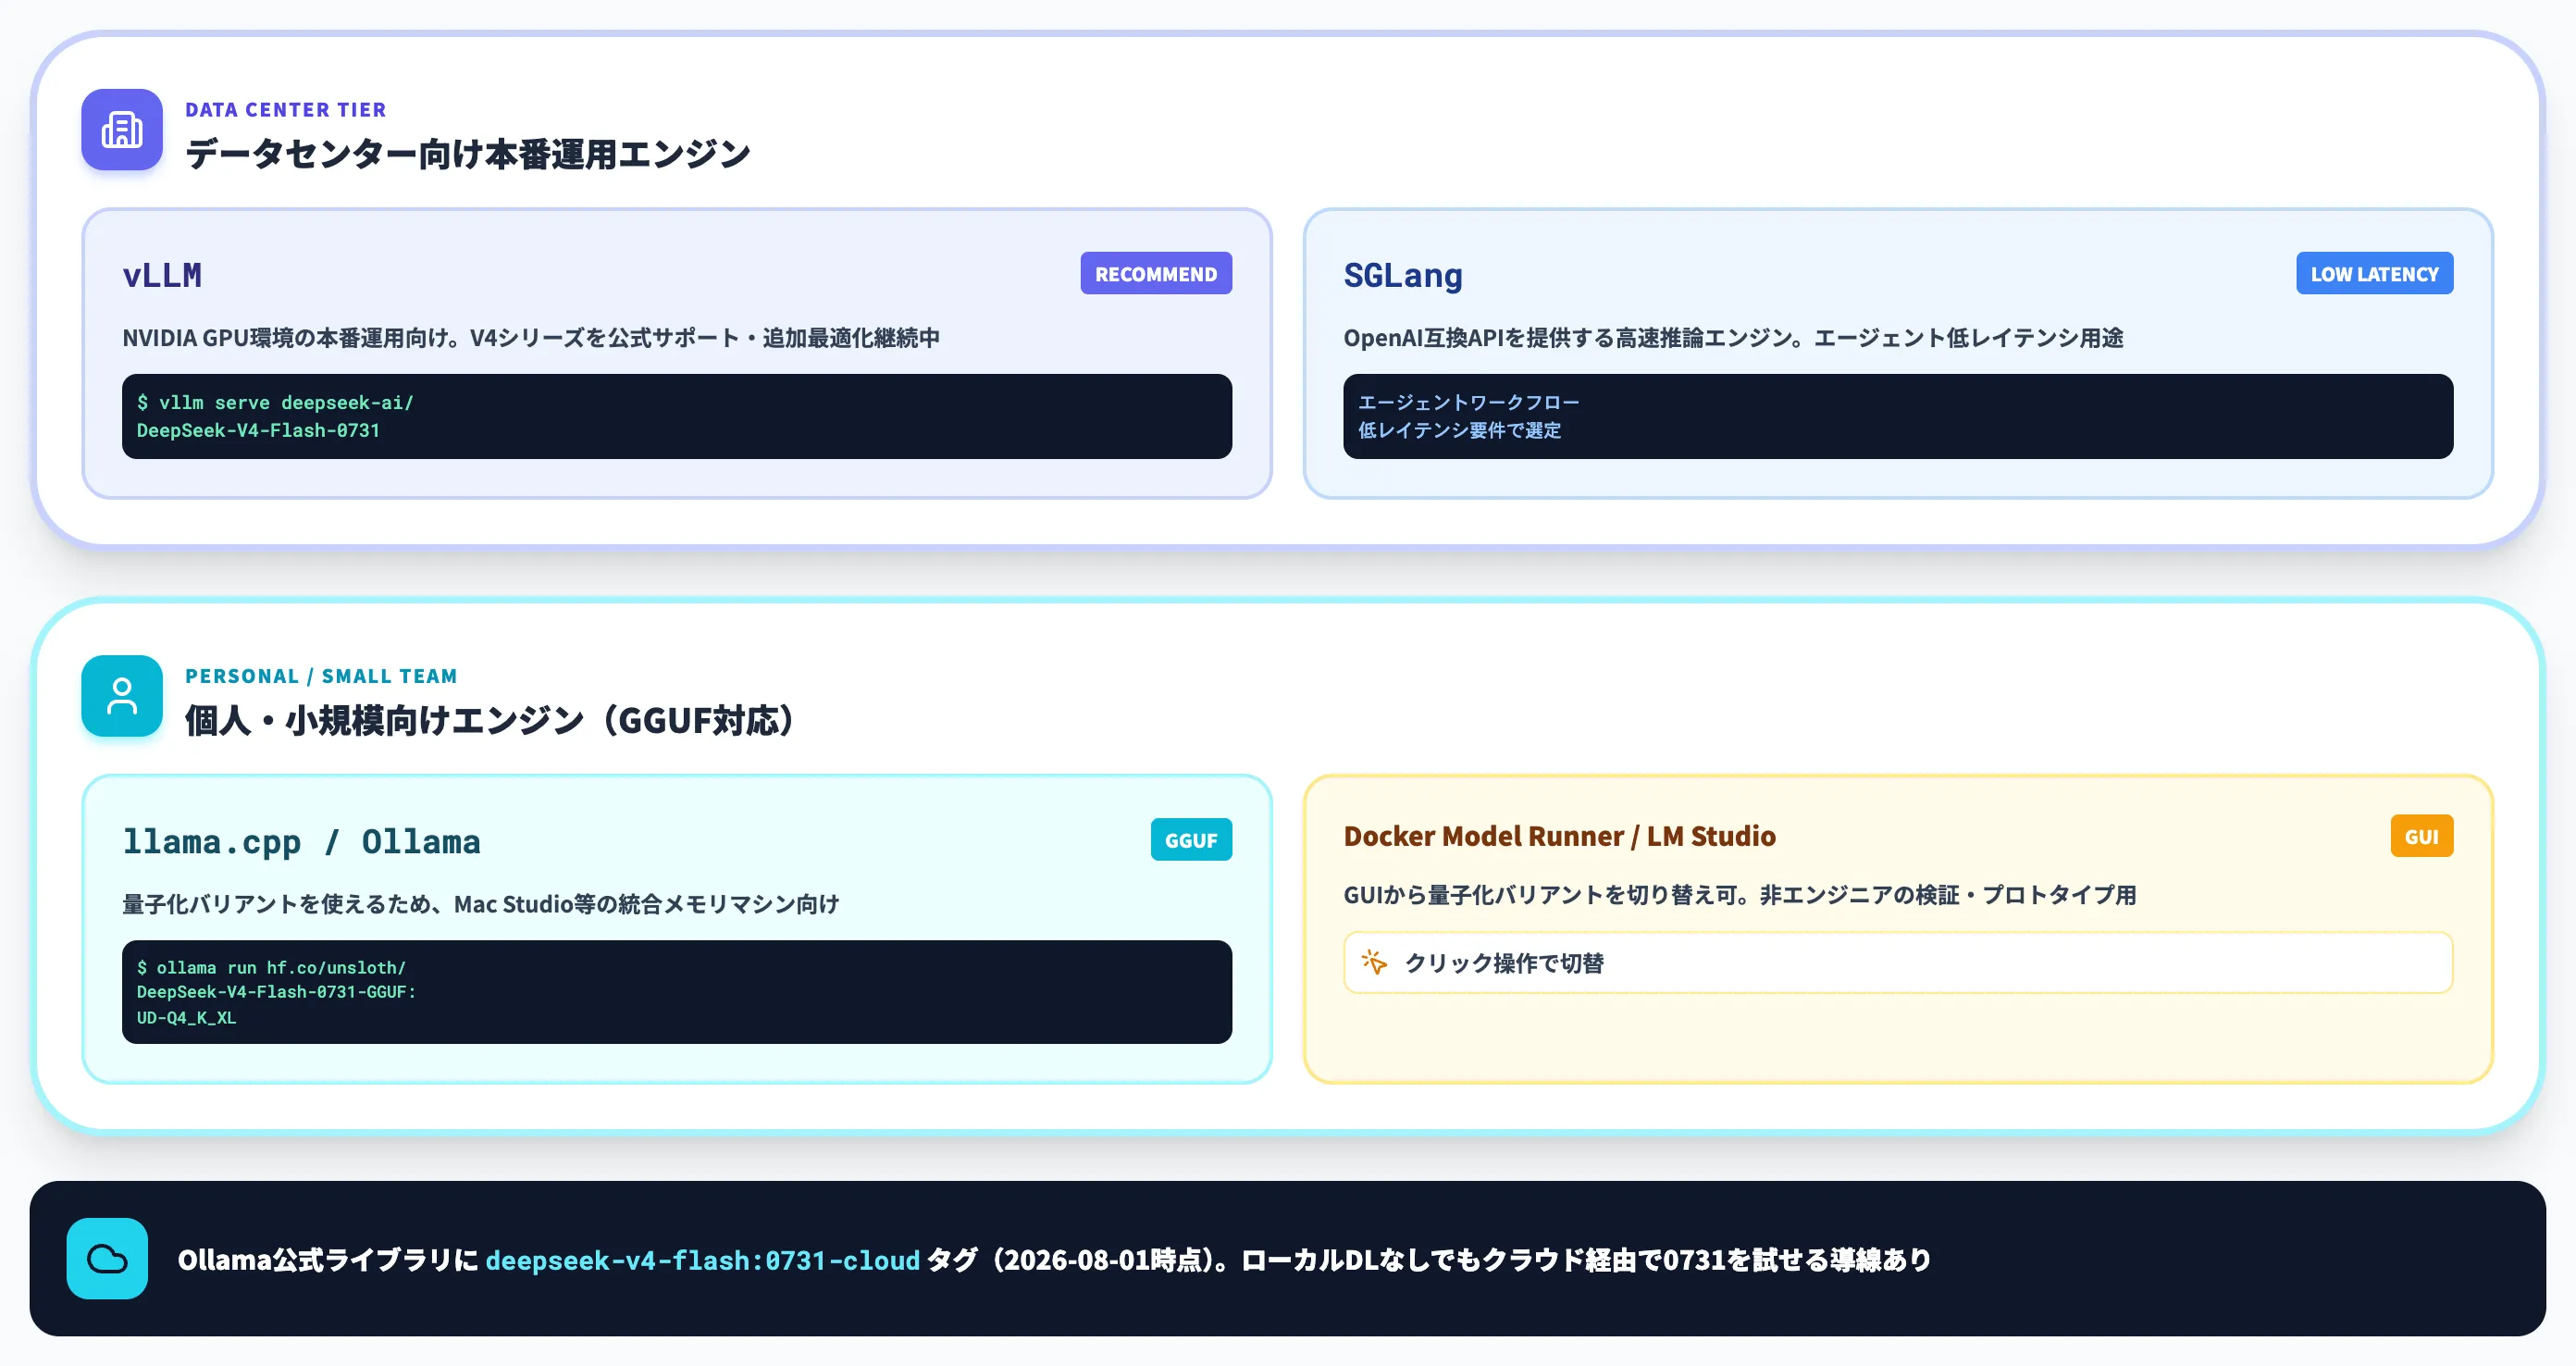
Task: Click the OpenAI互換APIを提供する description text
Action: pos(1733,338)
